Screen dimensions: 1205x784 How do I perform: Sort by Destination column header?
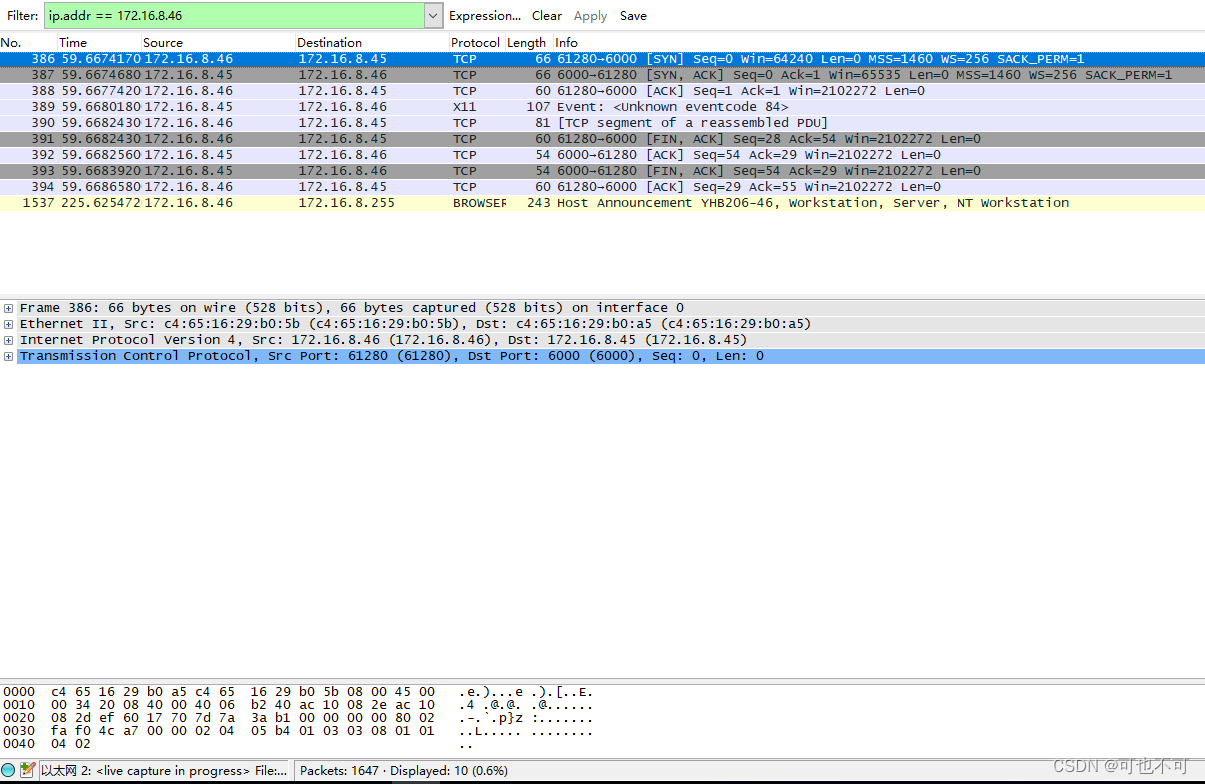(372, 43)
